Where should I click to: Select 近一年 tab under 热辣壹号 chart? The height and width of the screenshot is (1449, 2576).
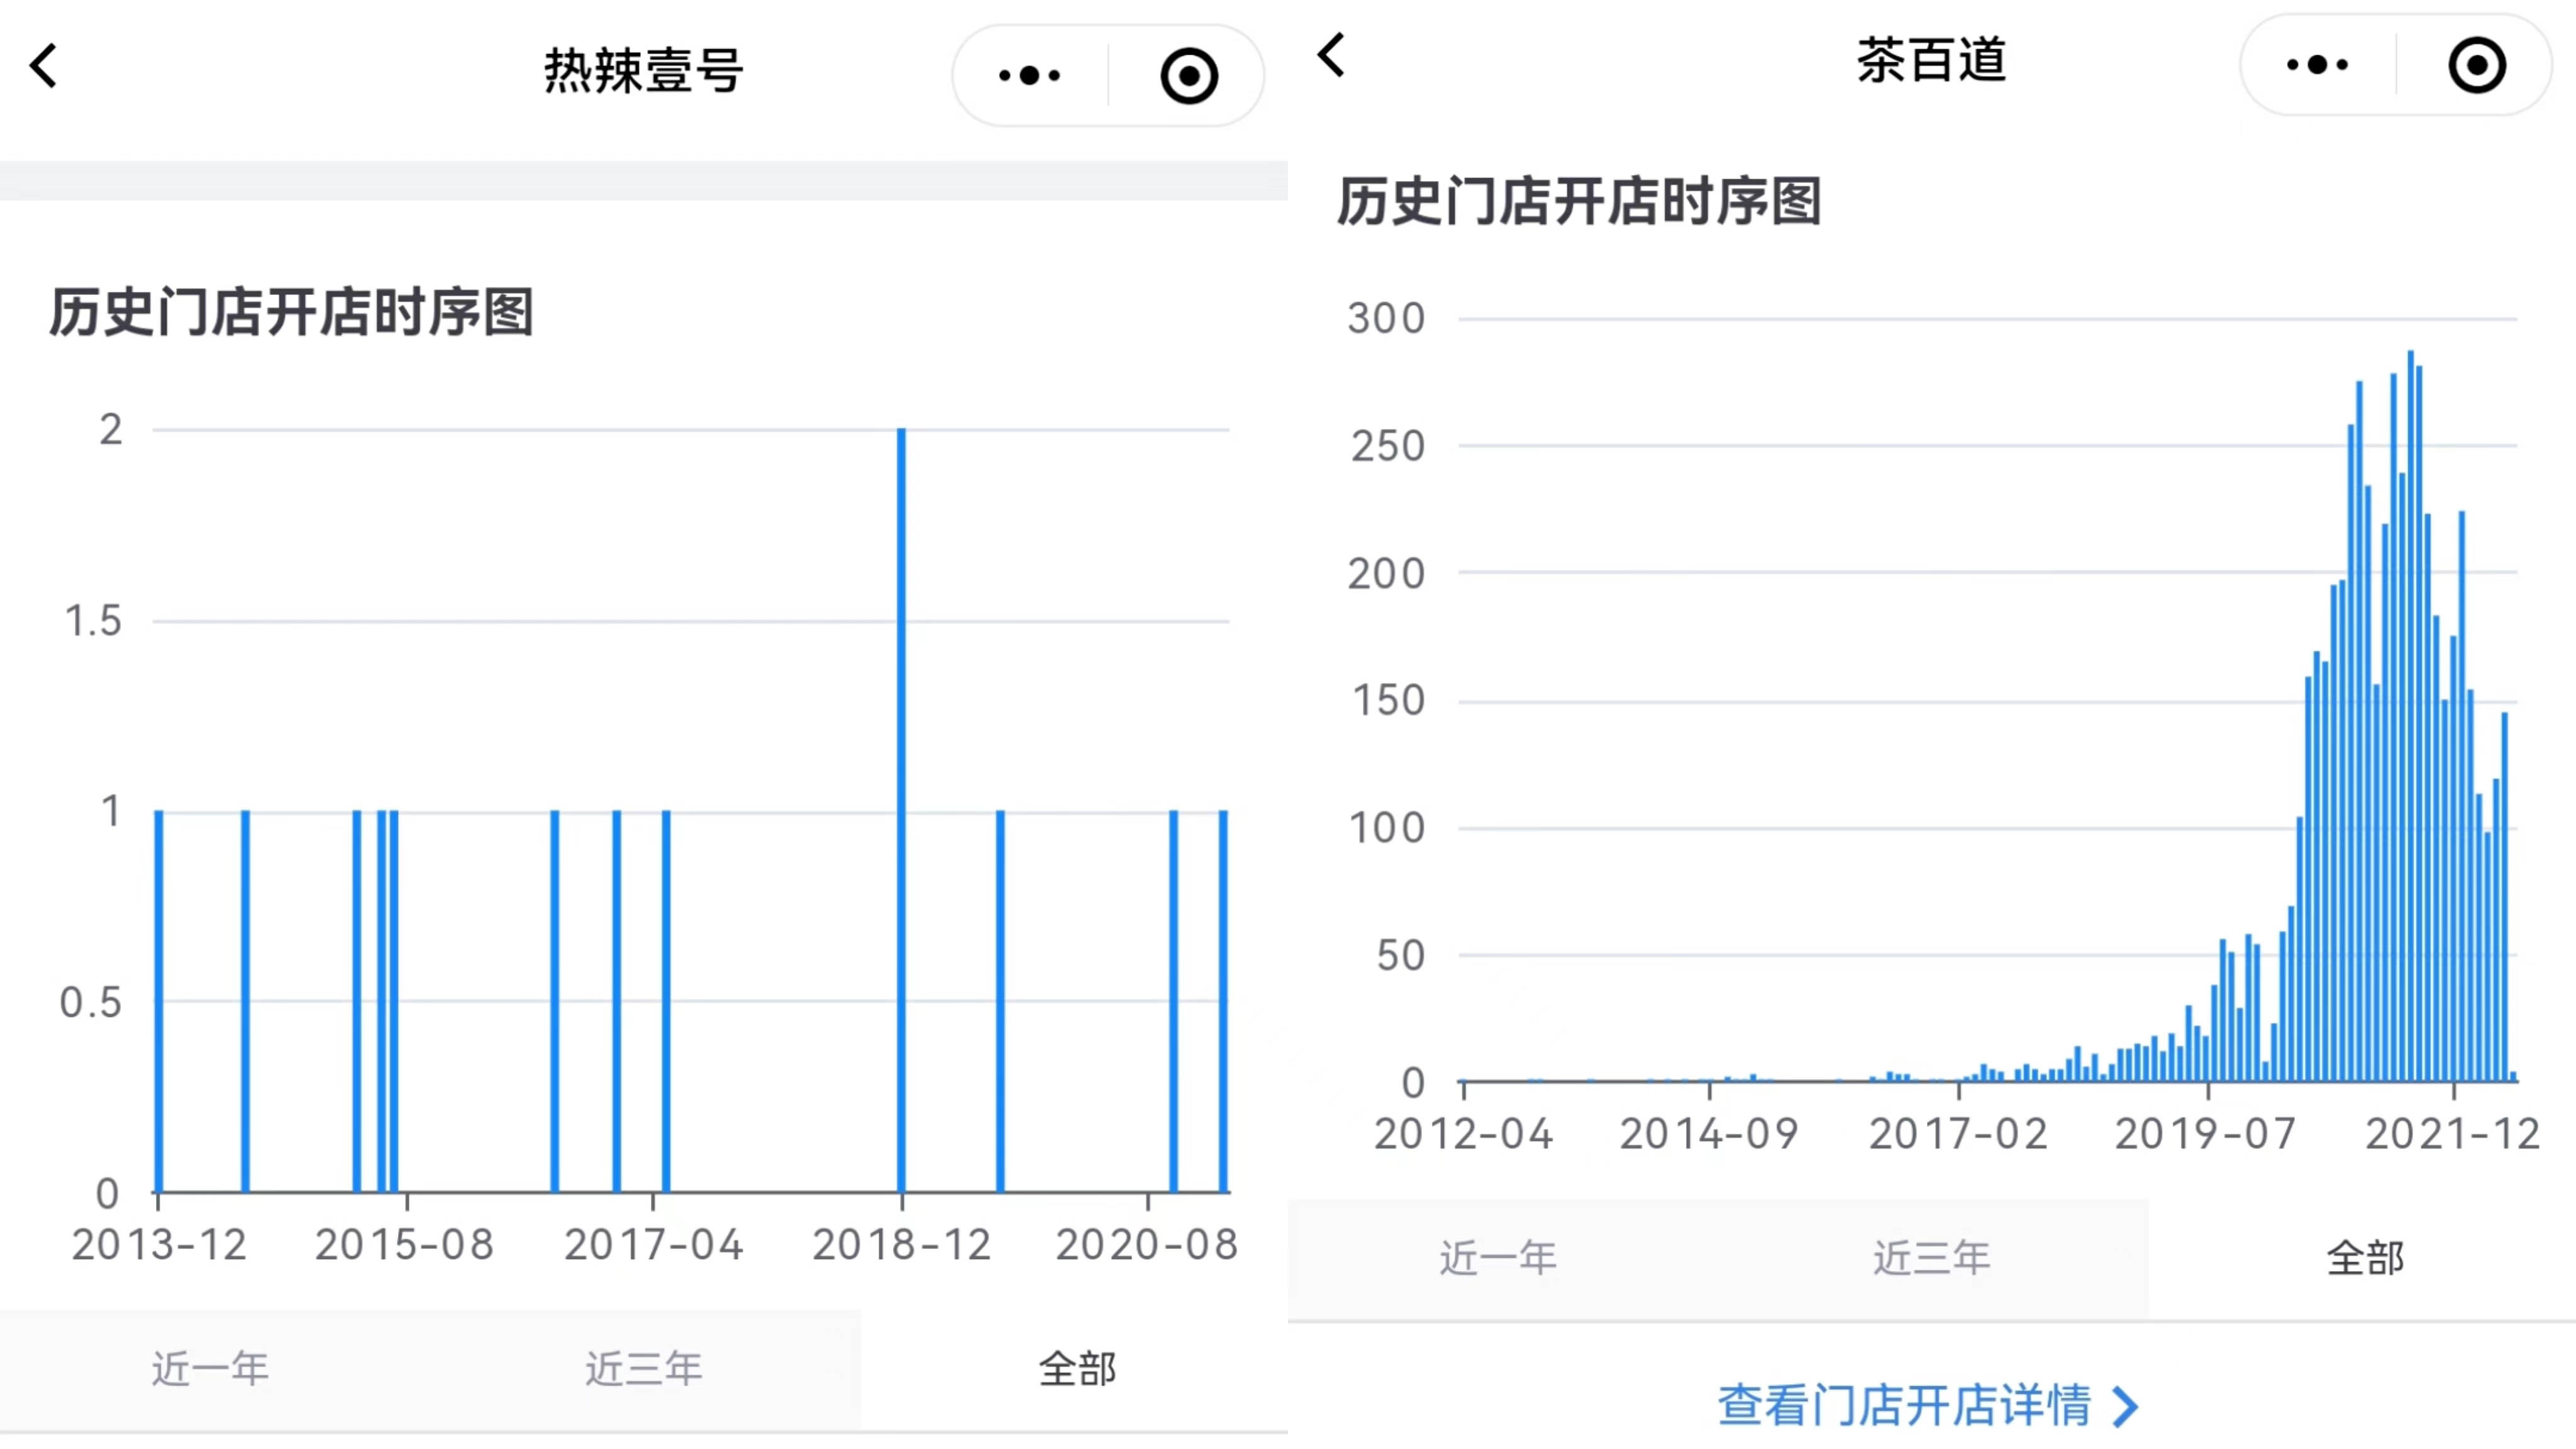click(x=211, y=1369)
